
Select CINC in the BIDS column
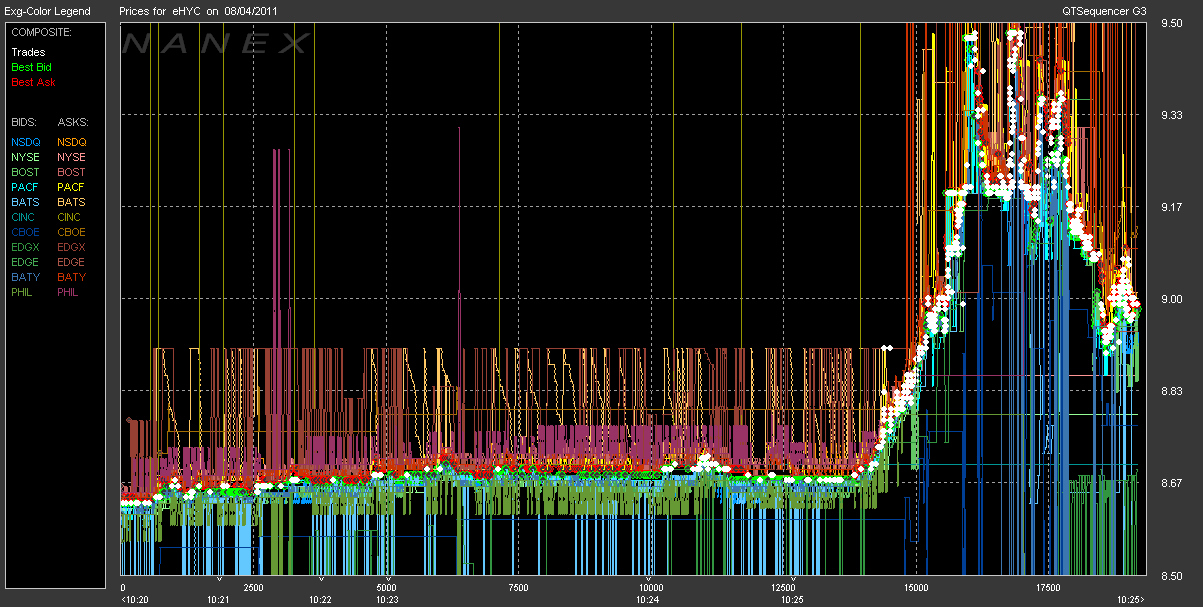(x=24, y=217)
